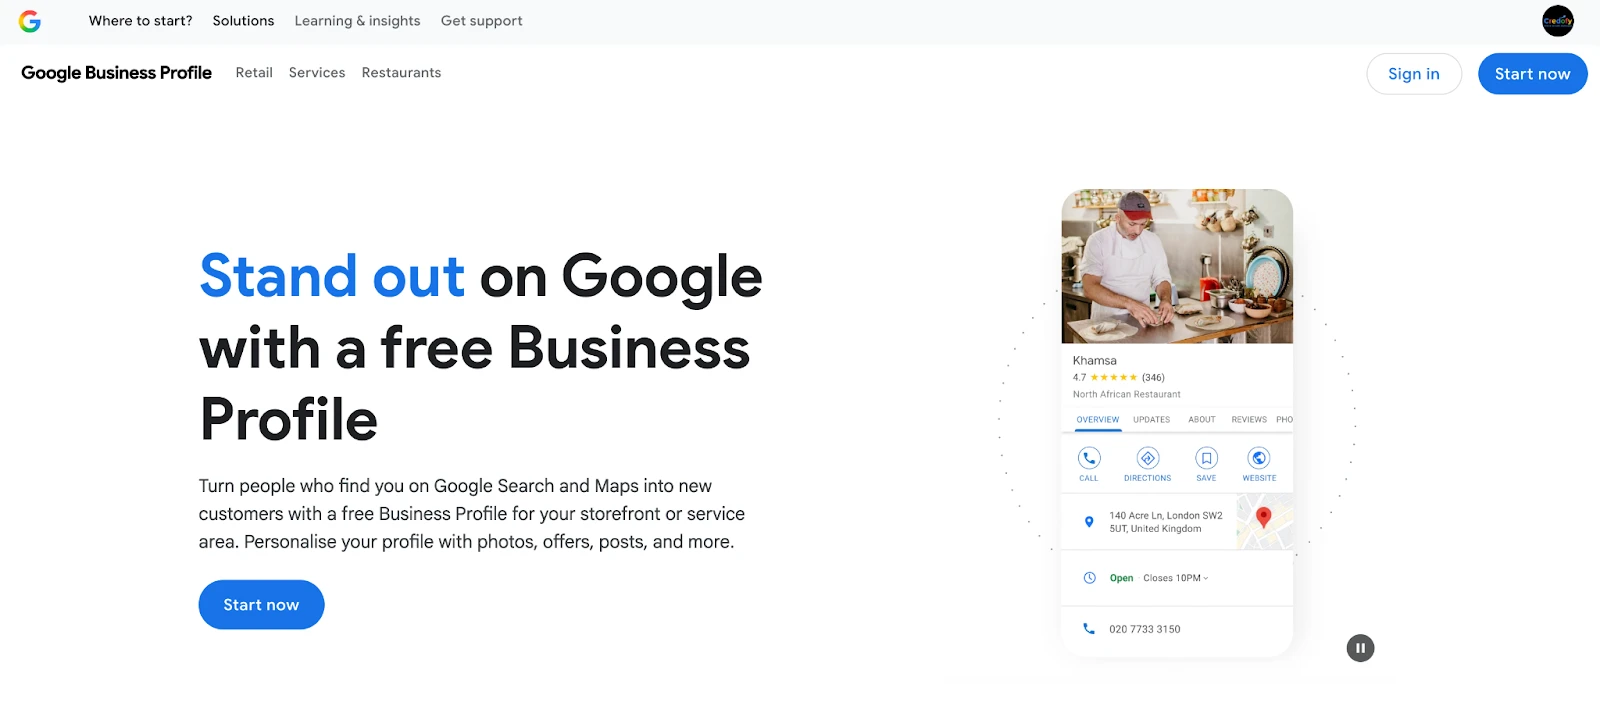This screenshot has width=1600, height=713.
Task: Select the Reviews tab in the card
Action: 1249,420
